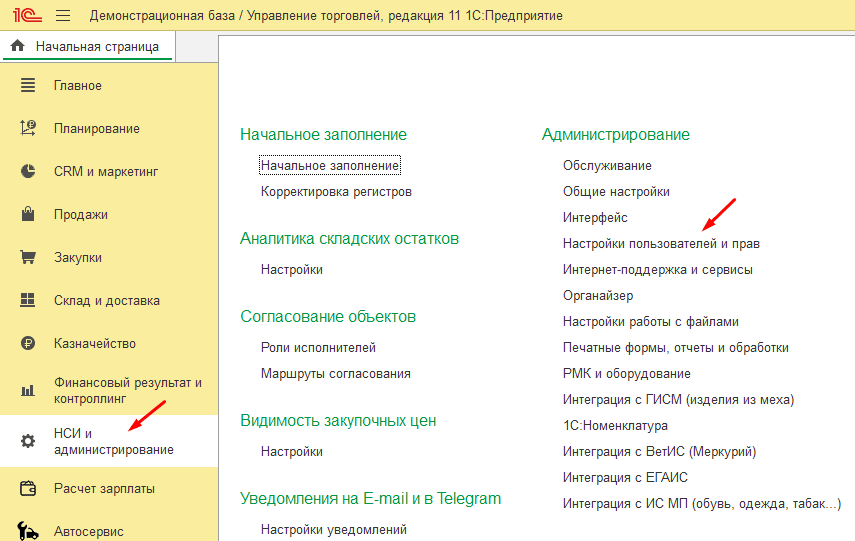Open Настройки работы с файлами

(651, 322)
